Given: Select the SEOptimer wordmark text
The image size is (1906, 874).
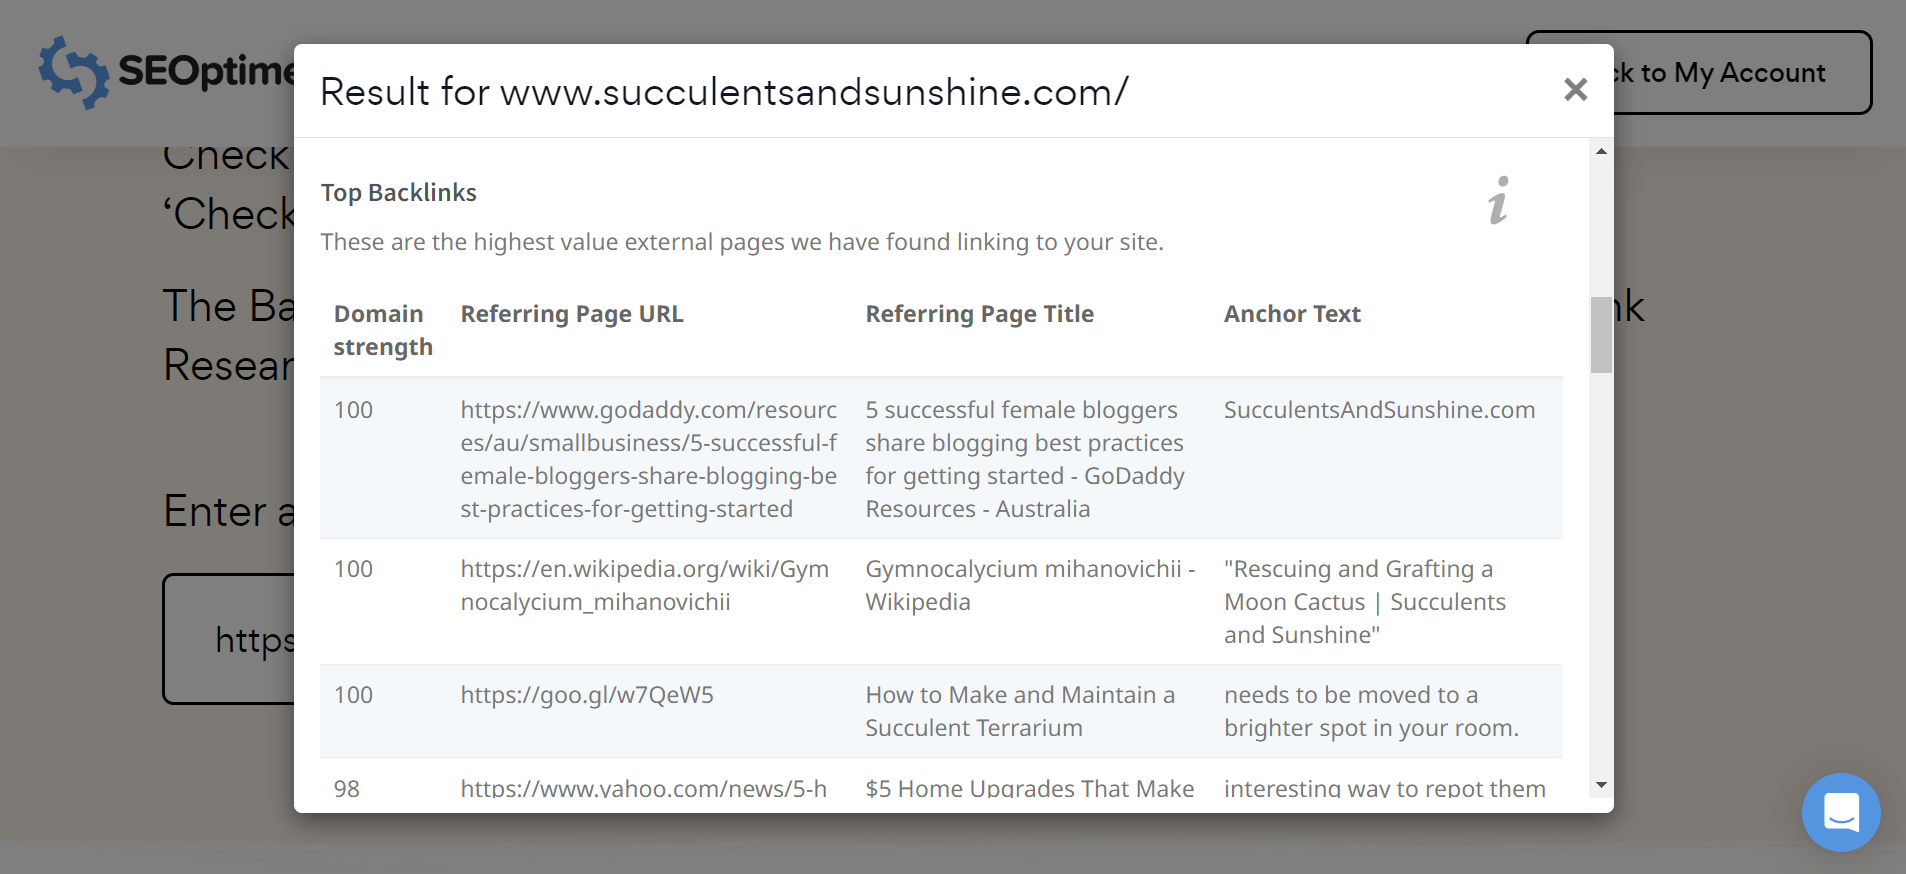Looking at the screenshot, I should (200, 70).
